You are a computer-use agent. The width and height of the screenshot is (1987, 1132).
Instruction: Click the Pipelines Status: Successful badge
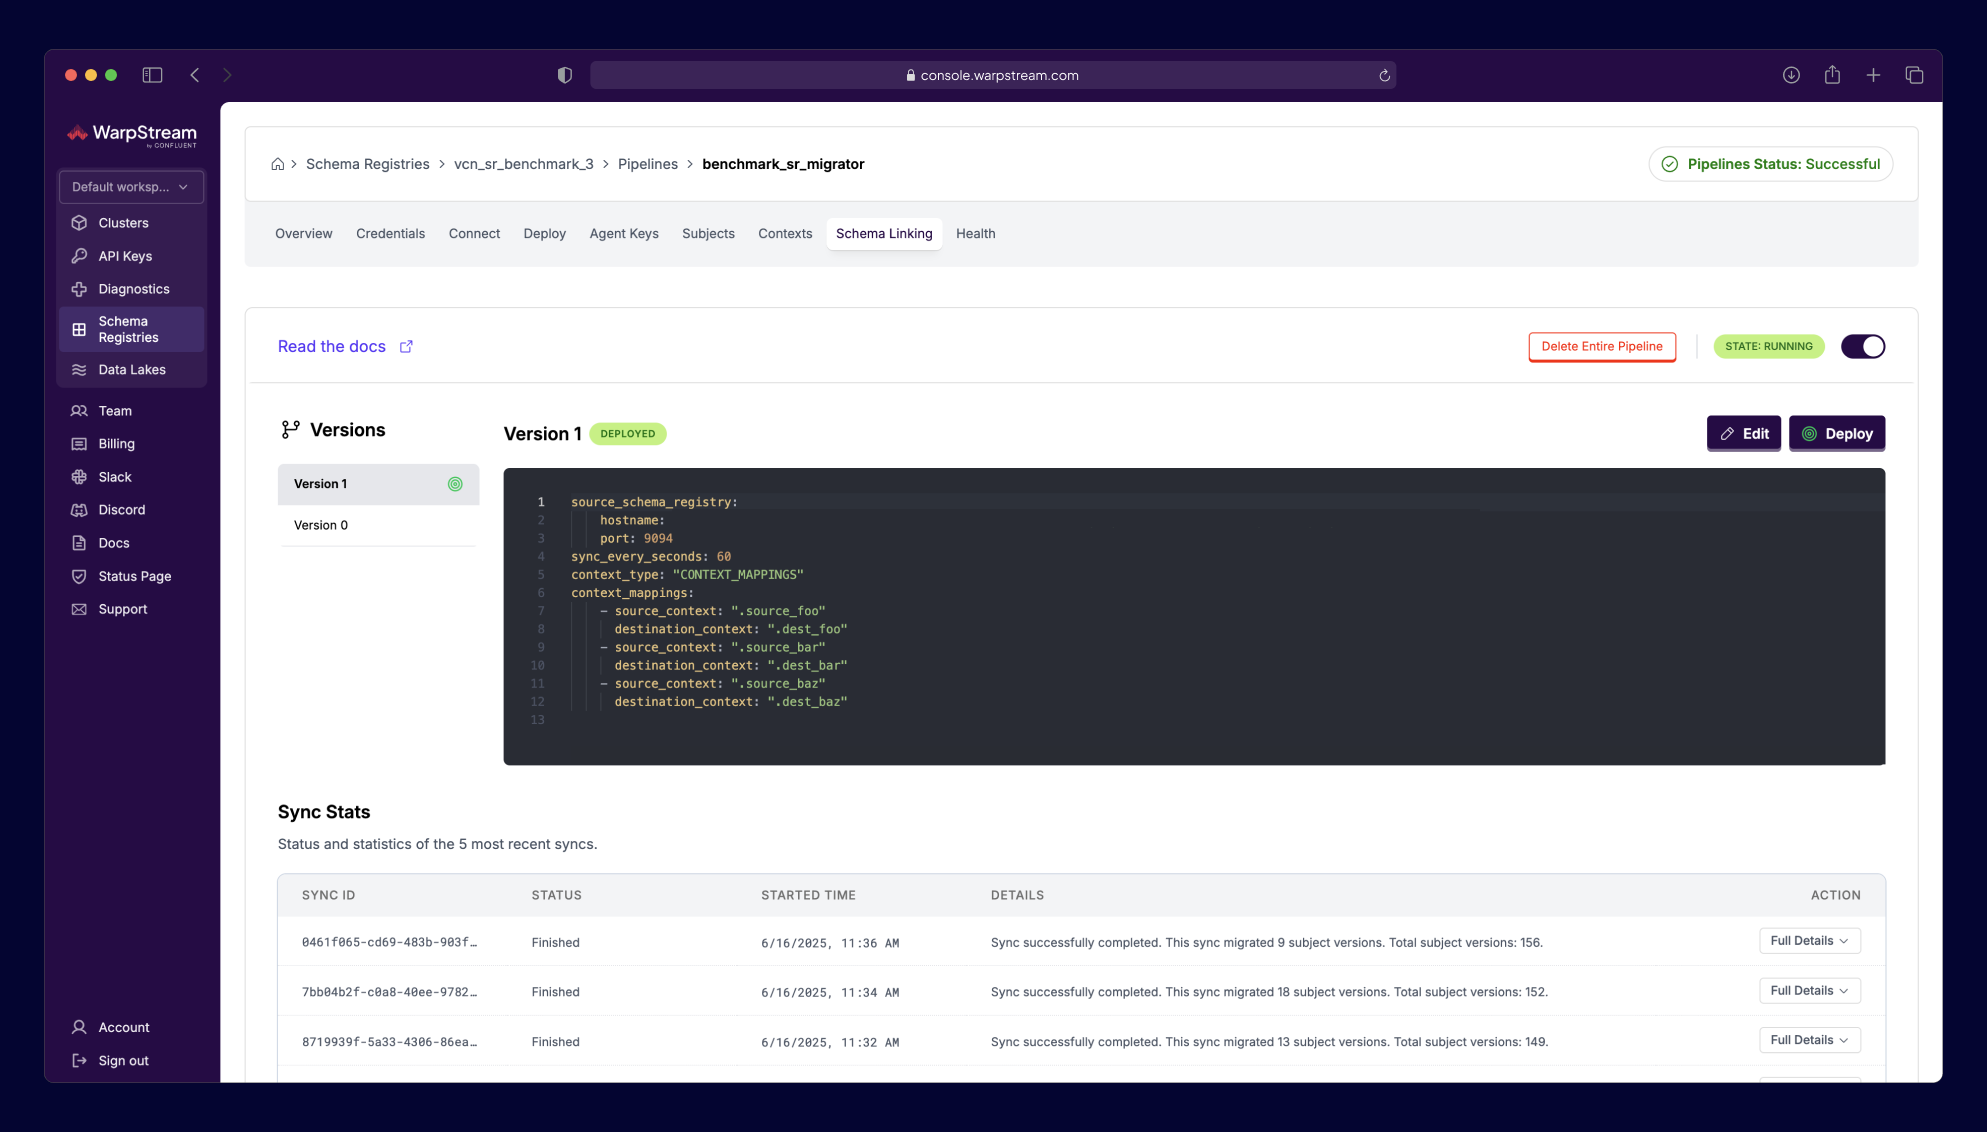point(1771,164)
